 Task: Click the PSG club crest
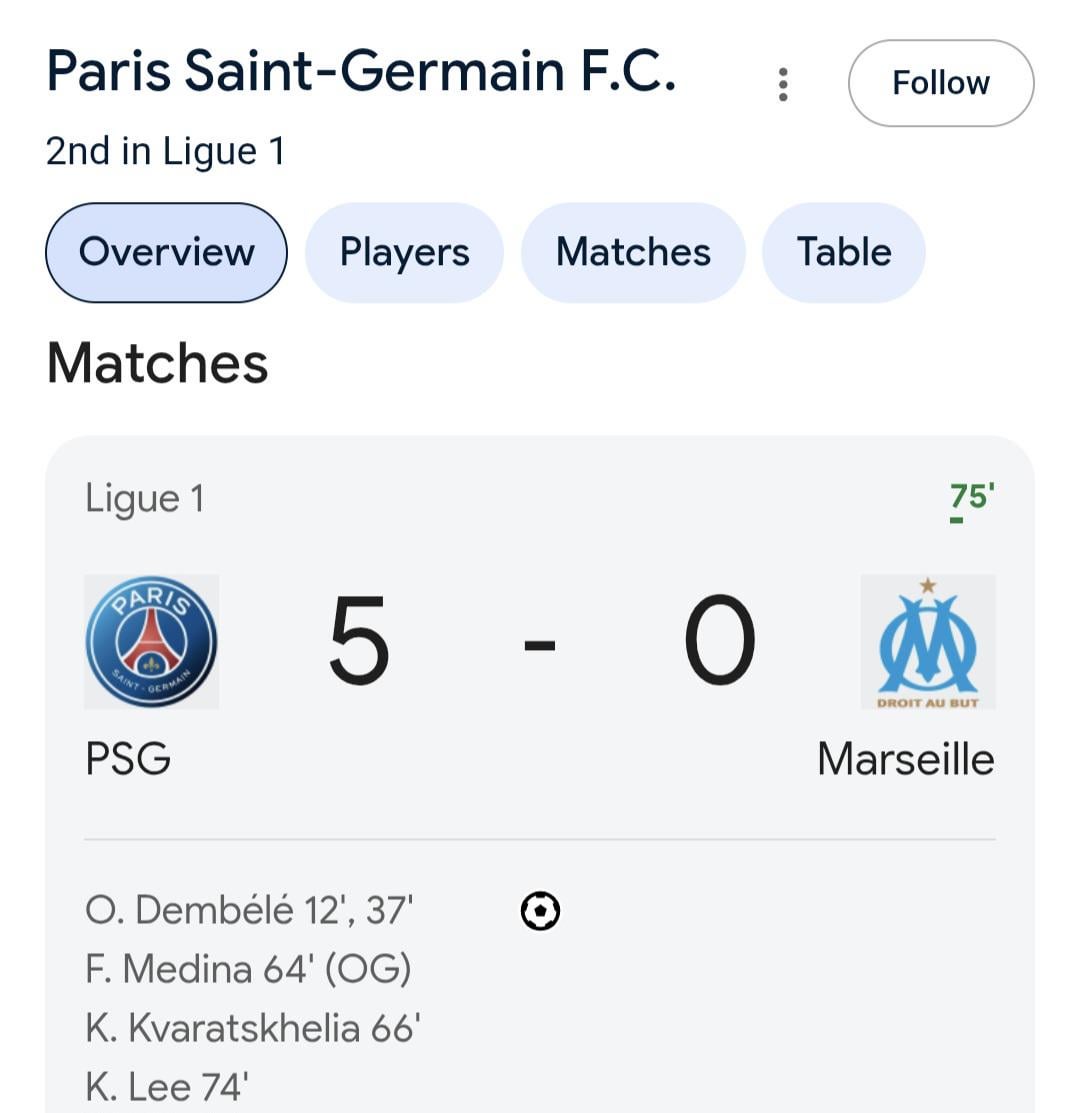tap(151, 641)
